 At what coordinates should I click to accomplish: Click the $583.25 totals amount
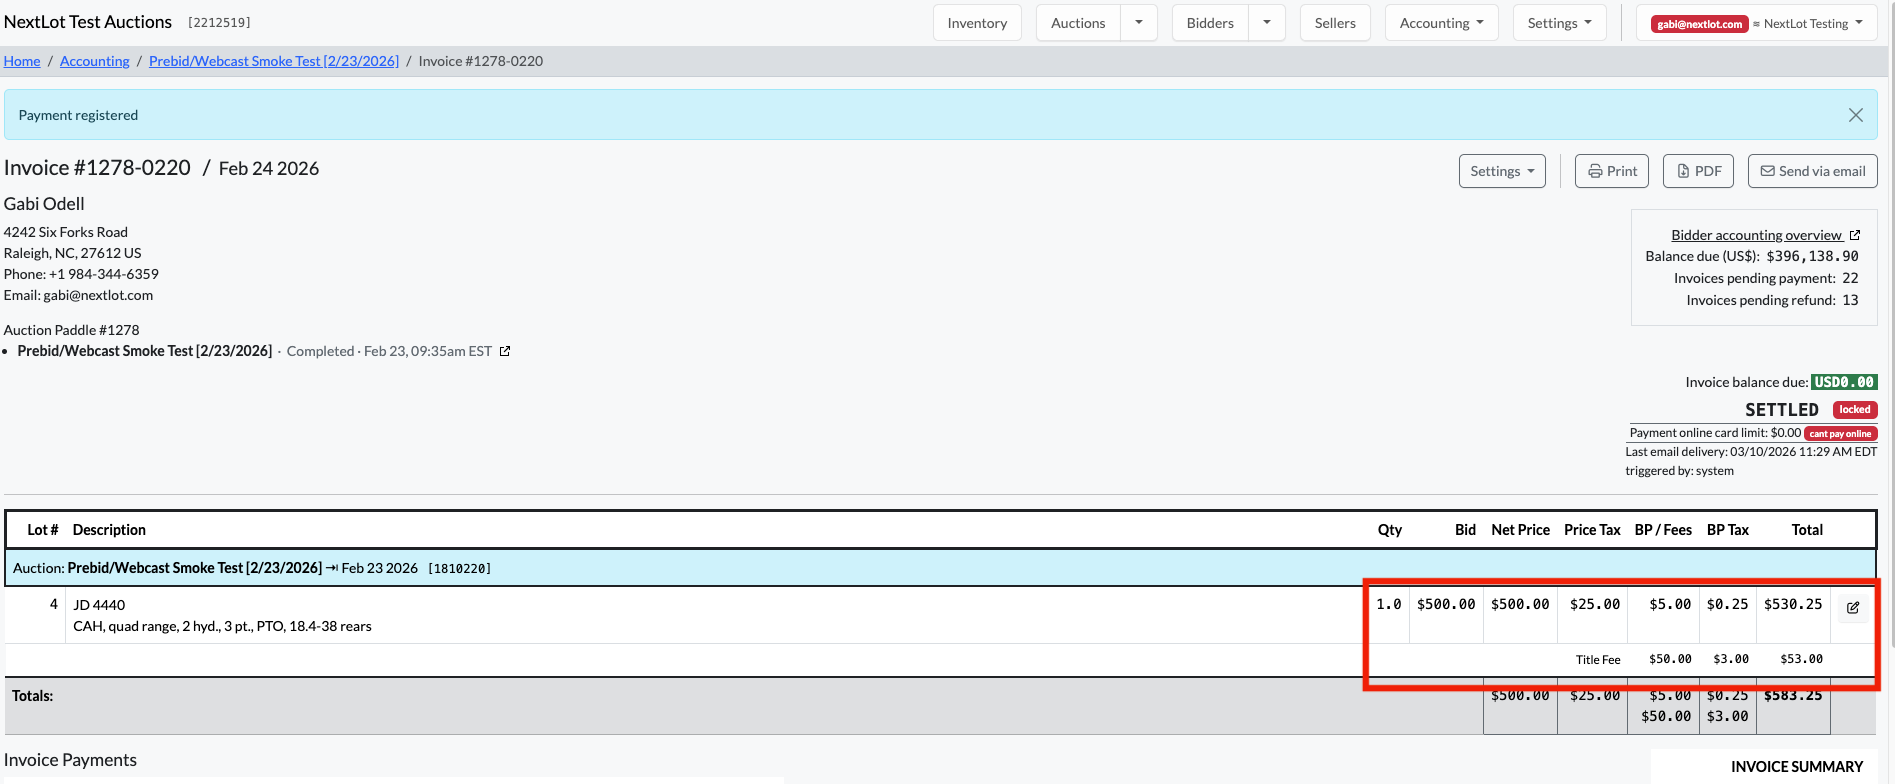click(x=1793, y=695)
